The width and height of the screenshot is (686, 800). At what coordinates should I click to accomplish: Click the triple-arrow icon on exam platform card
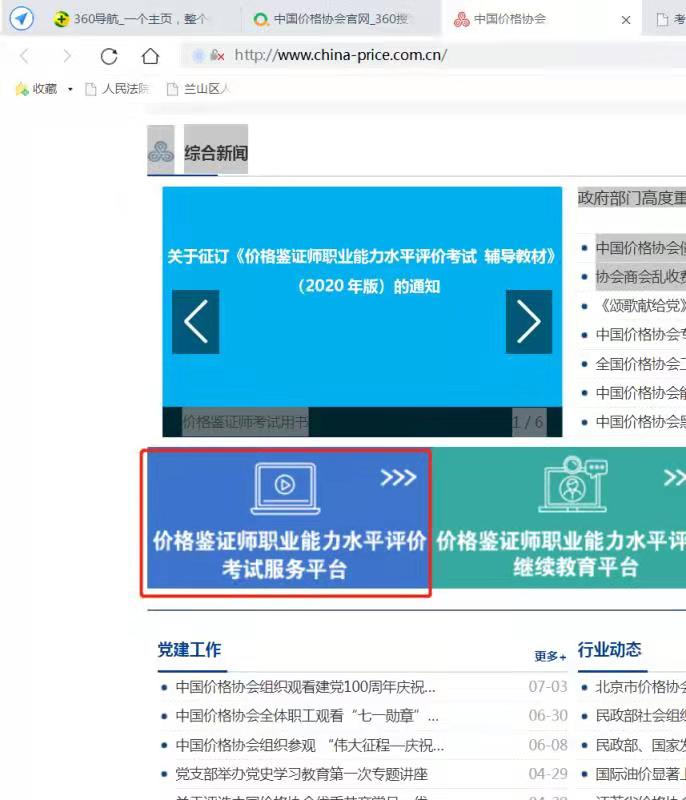point(398,478)
